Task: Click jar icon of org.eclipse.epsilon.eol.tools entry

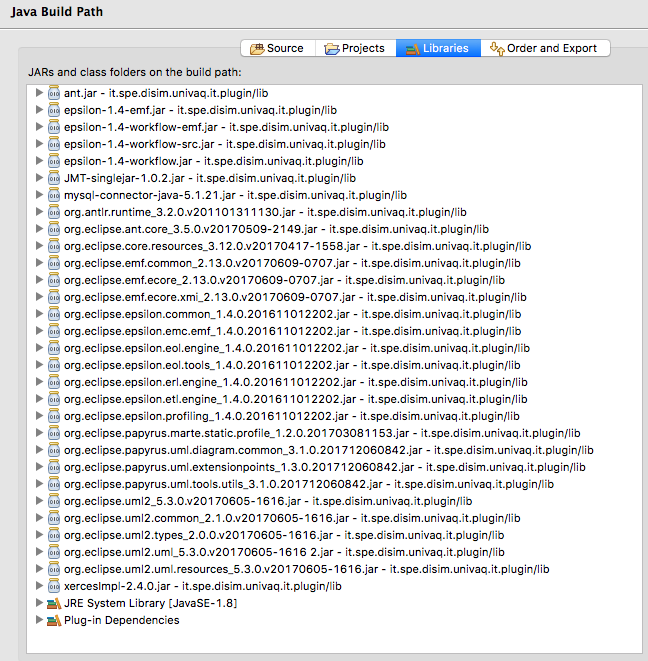Action: coord(54,365)
